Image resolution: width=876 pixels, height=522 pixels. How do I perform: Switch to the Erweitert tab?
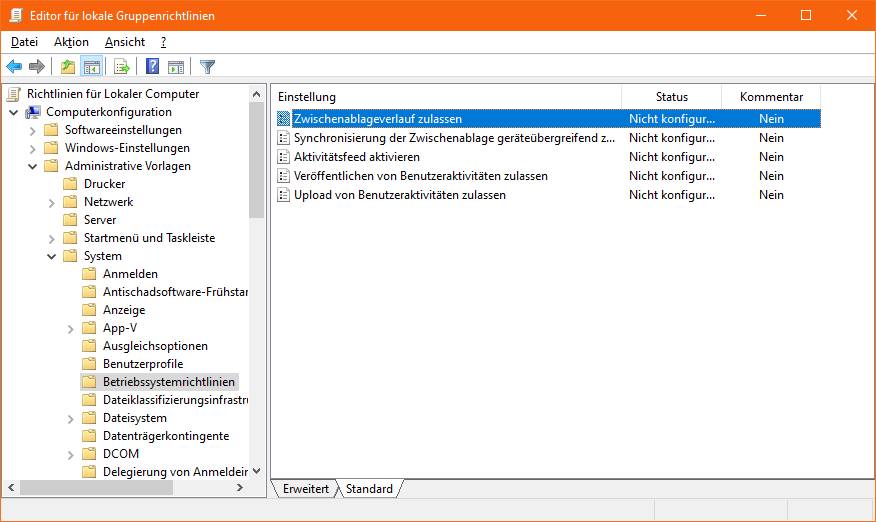[x=305, y=489]
